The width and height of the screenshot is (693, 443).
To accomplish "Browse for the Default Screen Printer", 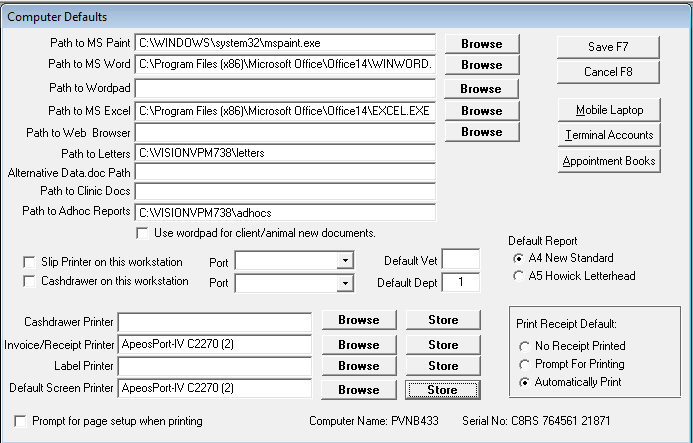I will click(359, 390).
